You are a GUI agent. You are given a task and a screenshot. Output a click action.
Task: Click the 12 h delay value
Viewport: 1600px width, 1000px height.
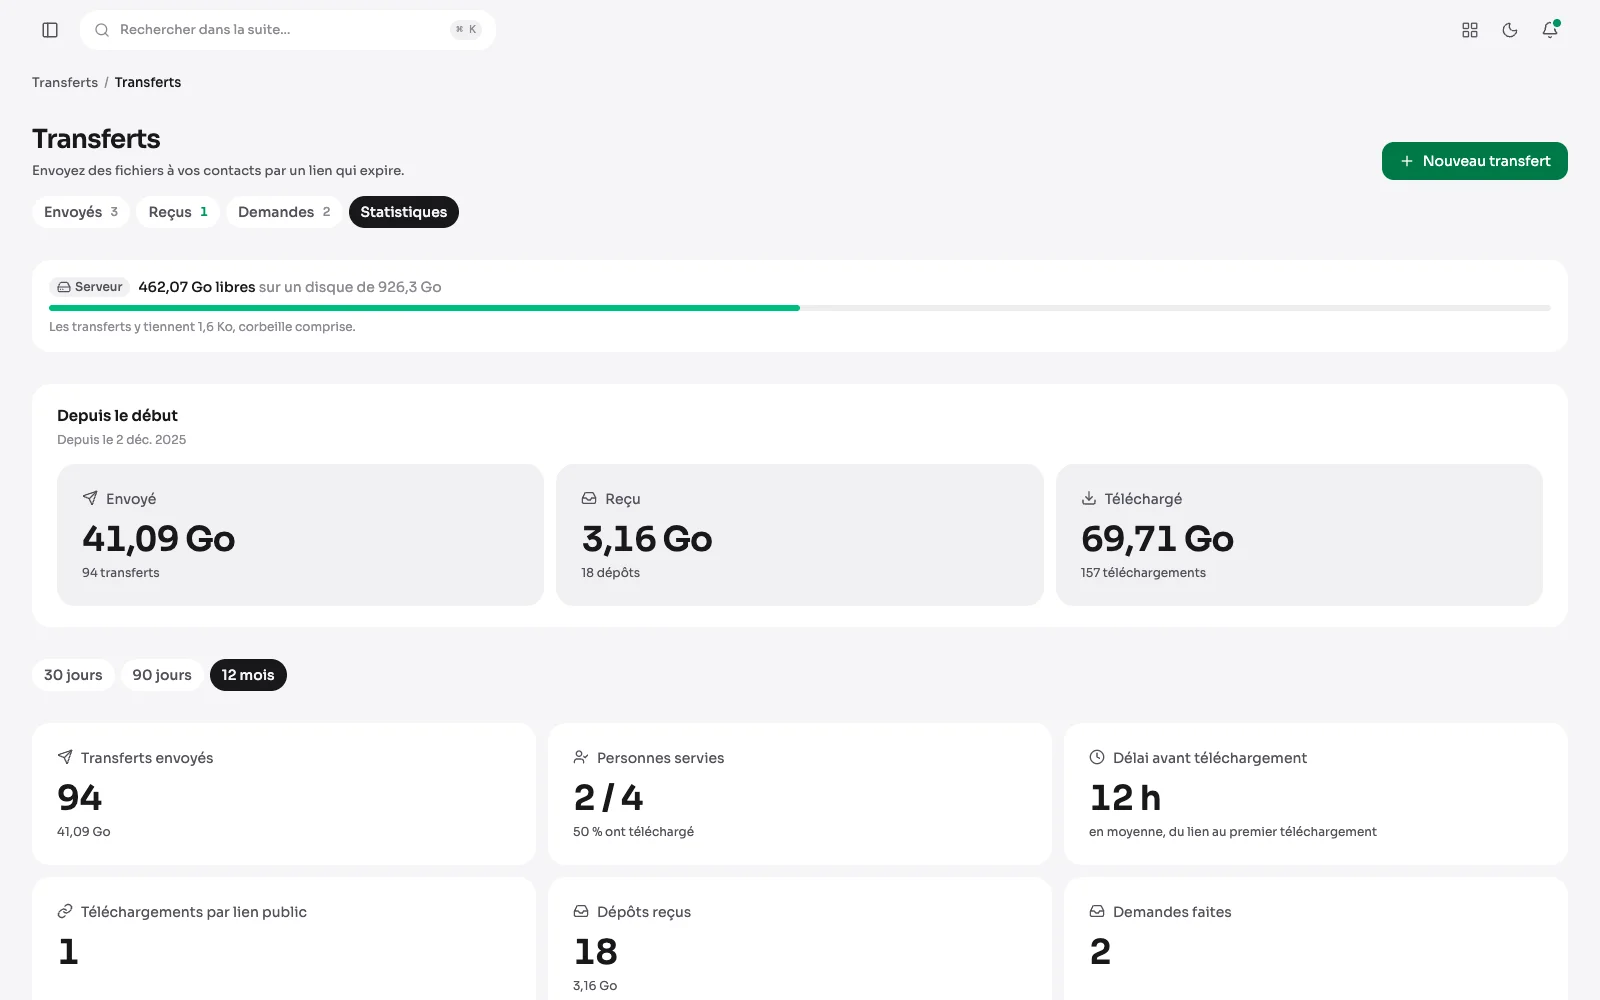click(x=1125, y=798)
